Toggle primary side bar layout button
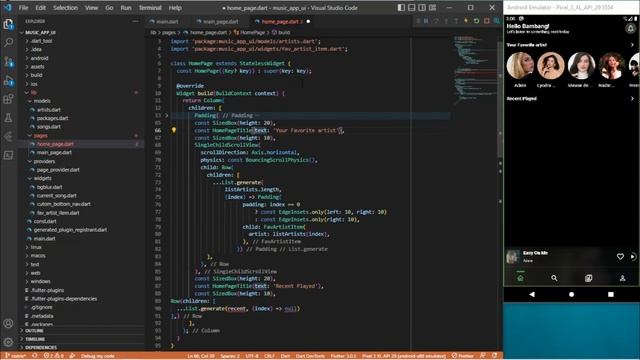The height and width of the screenshot is (360, 640). pos(401,7)
